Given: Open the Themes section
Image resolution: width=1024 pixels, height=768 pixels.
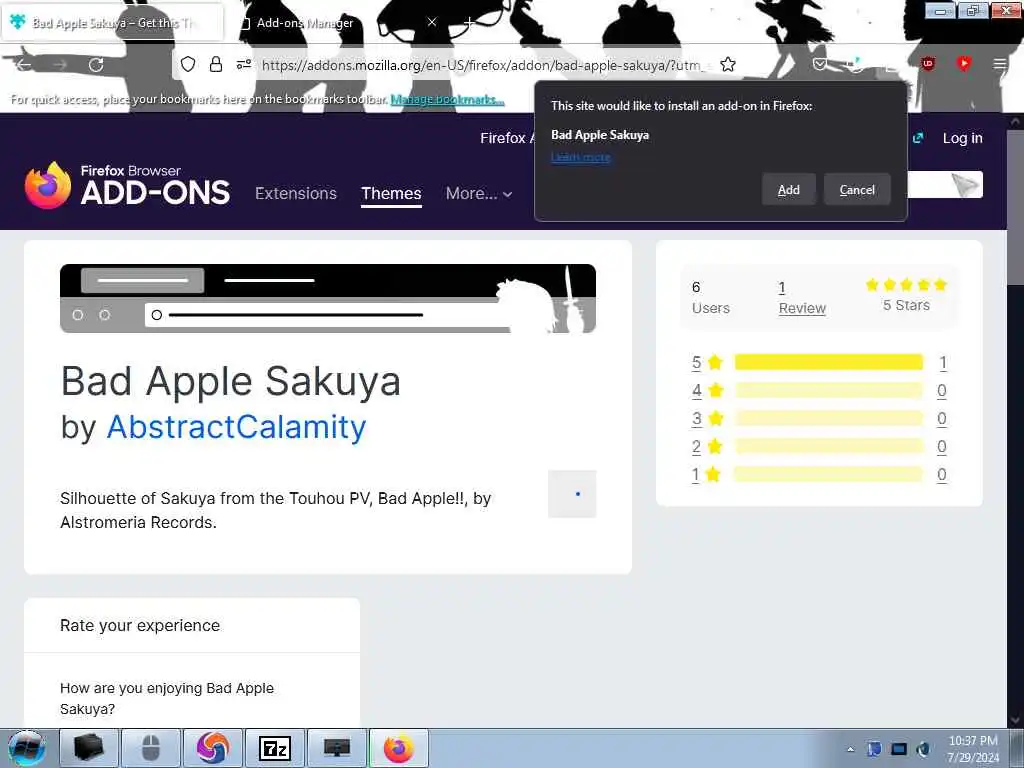Looking at the screenshot, I should (x=391, y=193).
